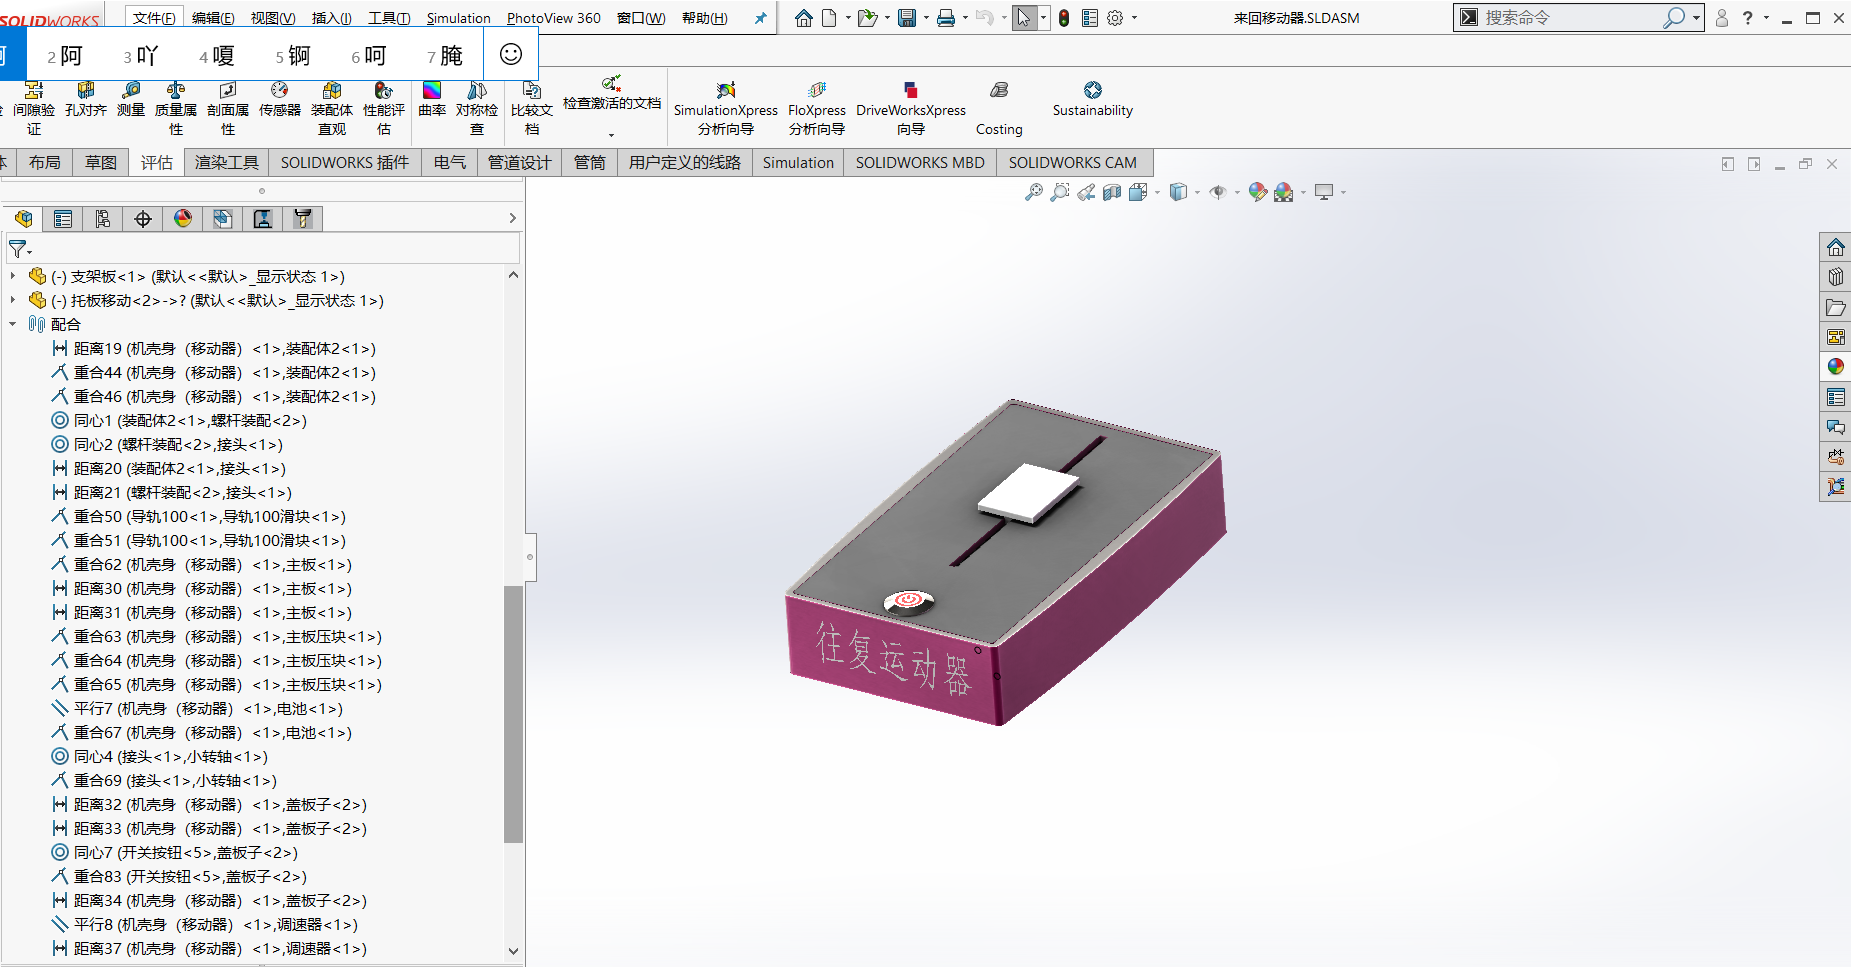Switch to the SOLIDWORKS CAM tab
This screenshot has height=967, width=1851.
[x=1073, y=162]
